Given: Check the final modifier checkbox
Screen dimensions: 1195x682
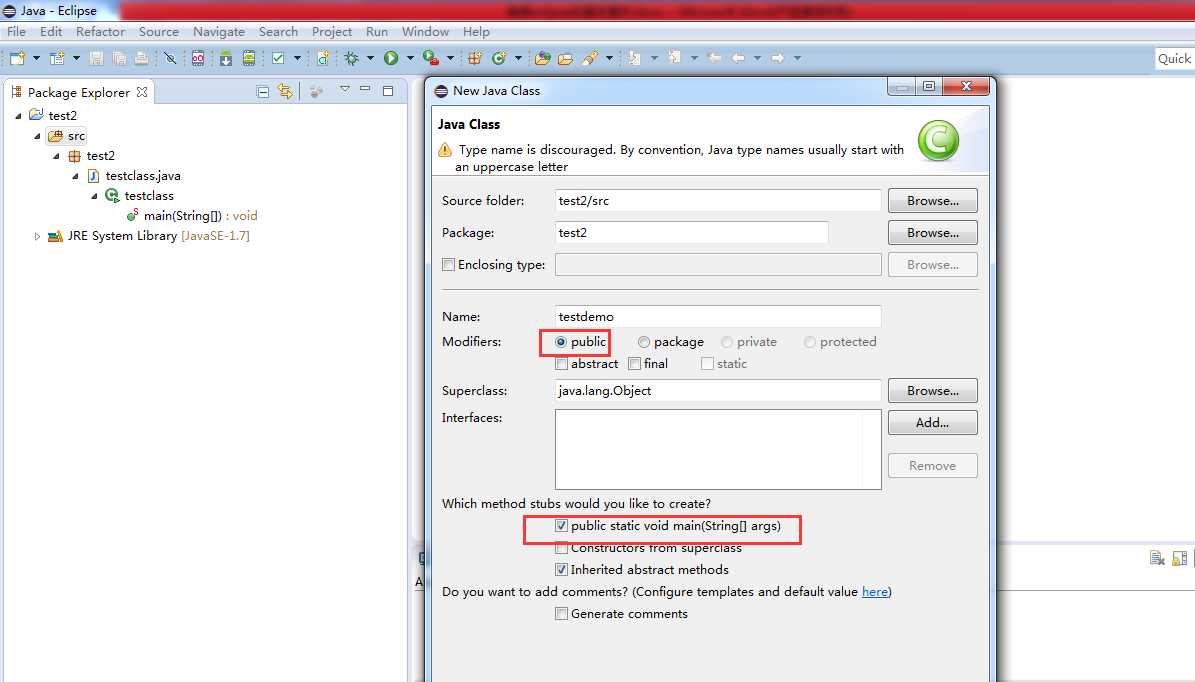Looking at the screenshot, I should pos(634,363).
